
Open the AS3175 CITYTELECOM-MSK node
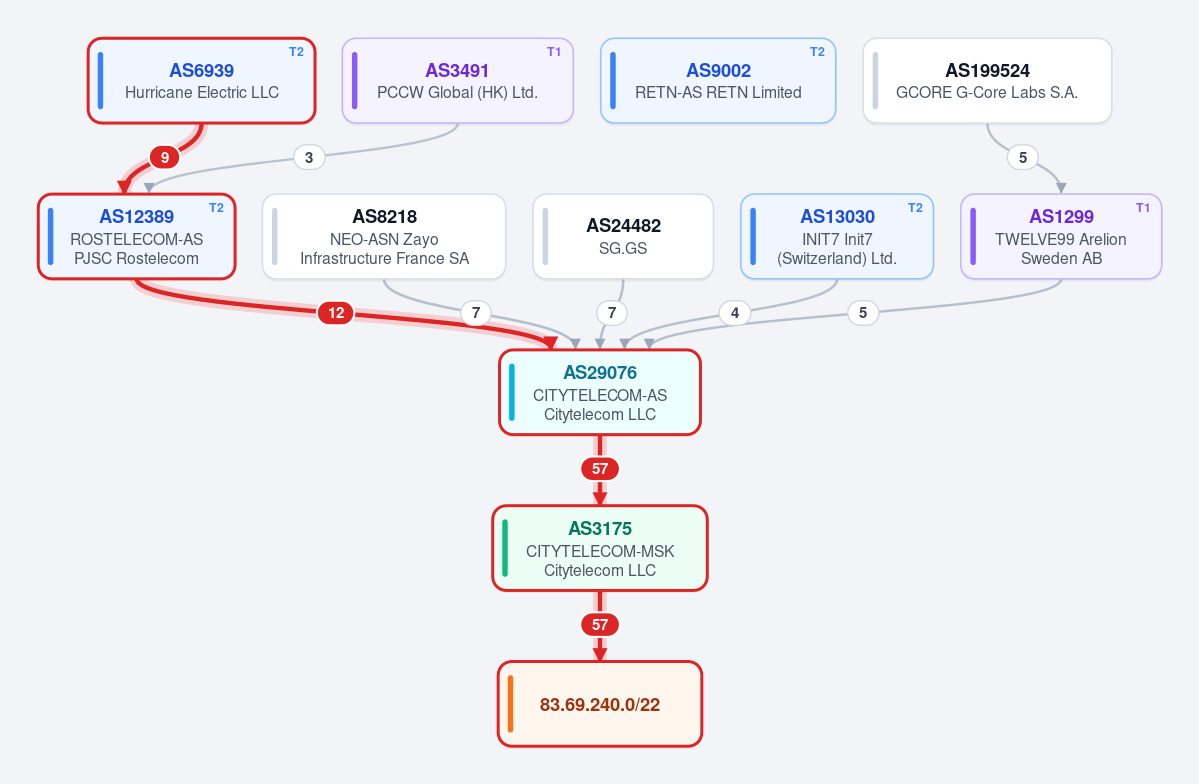[x=600, y=548]
